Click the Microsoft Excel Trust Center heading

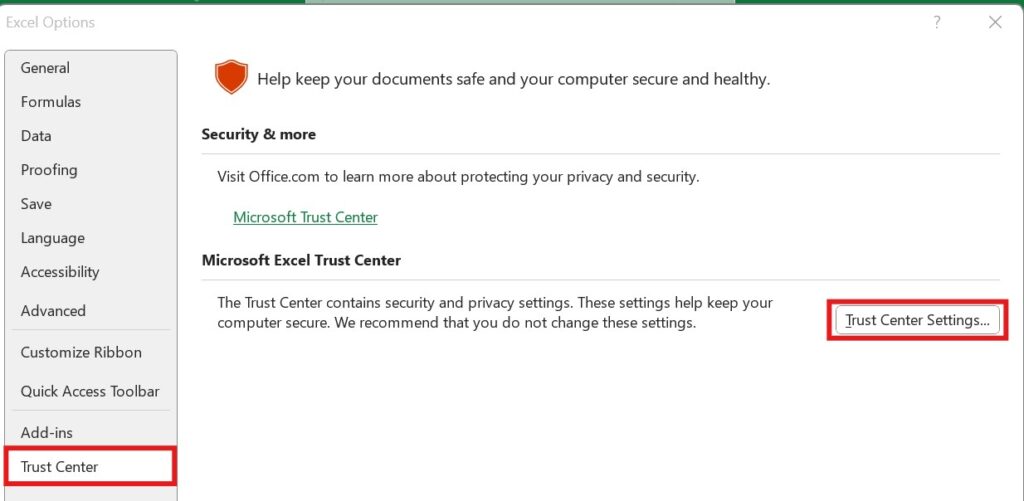point(301,260)
